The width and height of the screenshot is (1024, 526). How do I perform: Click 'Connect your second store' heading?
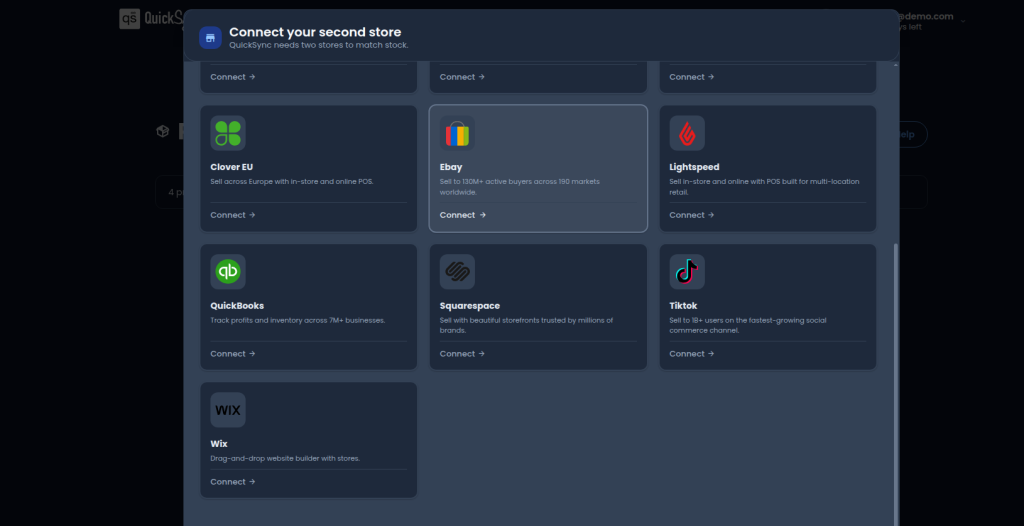315,32
